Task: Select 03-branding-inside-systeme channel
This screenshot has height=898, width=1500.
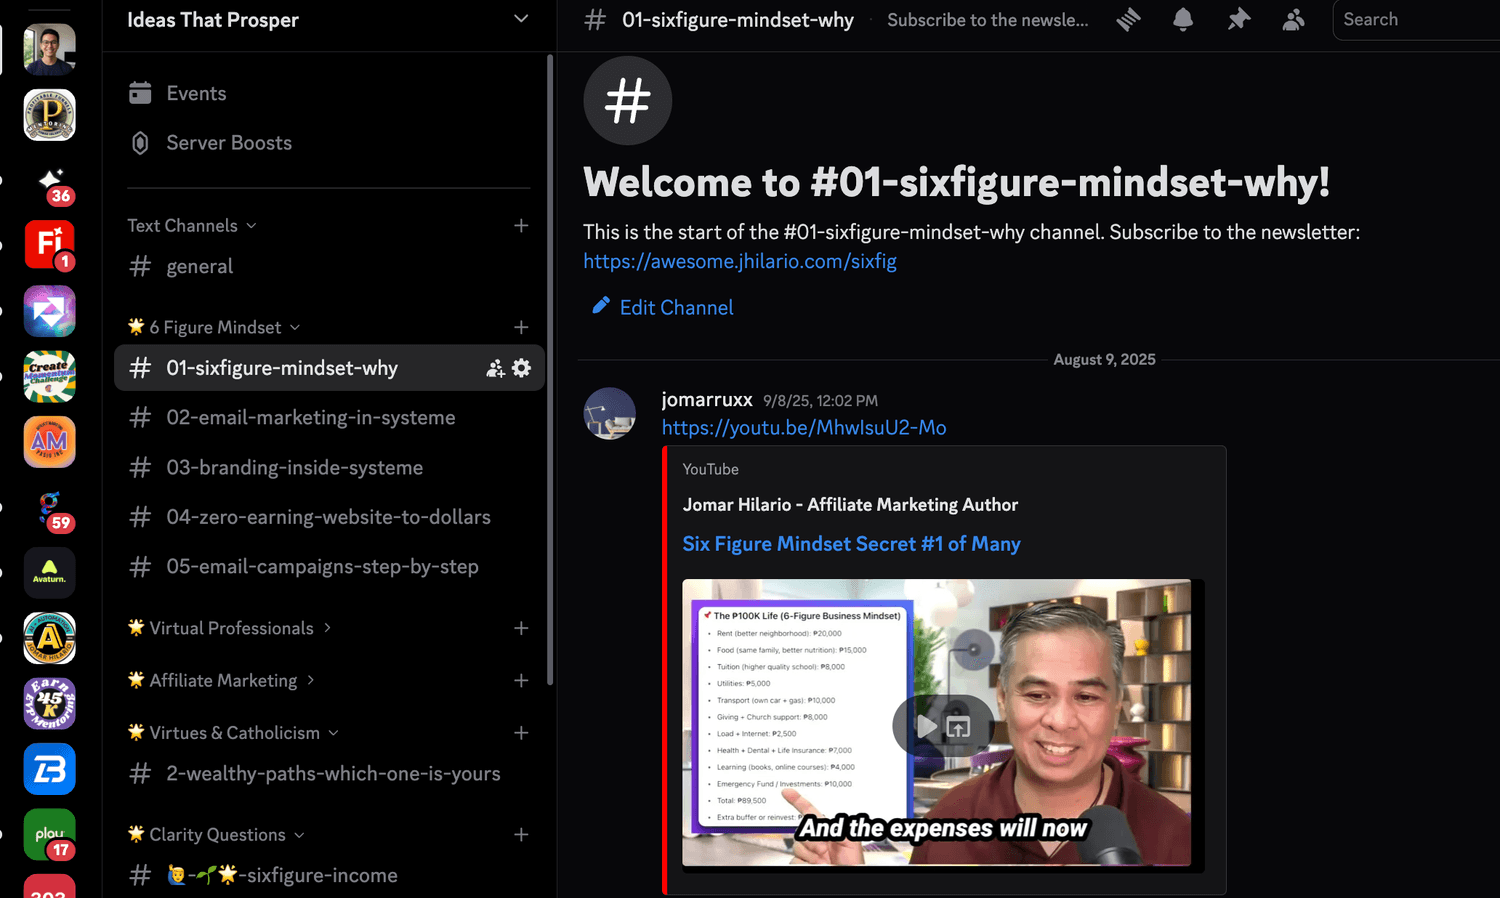Action: [328, 468]
